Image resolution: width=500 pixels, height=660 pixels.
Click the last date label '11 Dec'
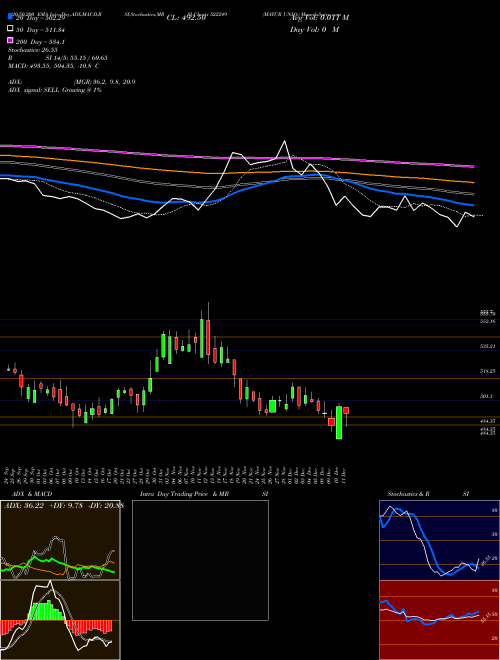(344, 475)
